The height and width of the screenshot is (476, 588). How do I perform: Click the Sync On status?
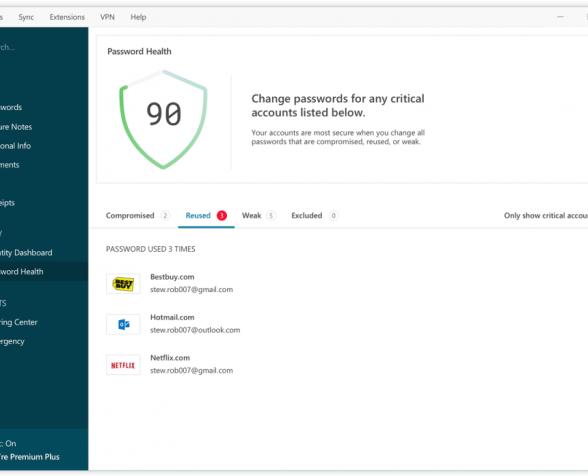pos(8,443)
